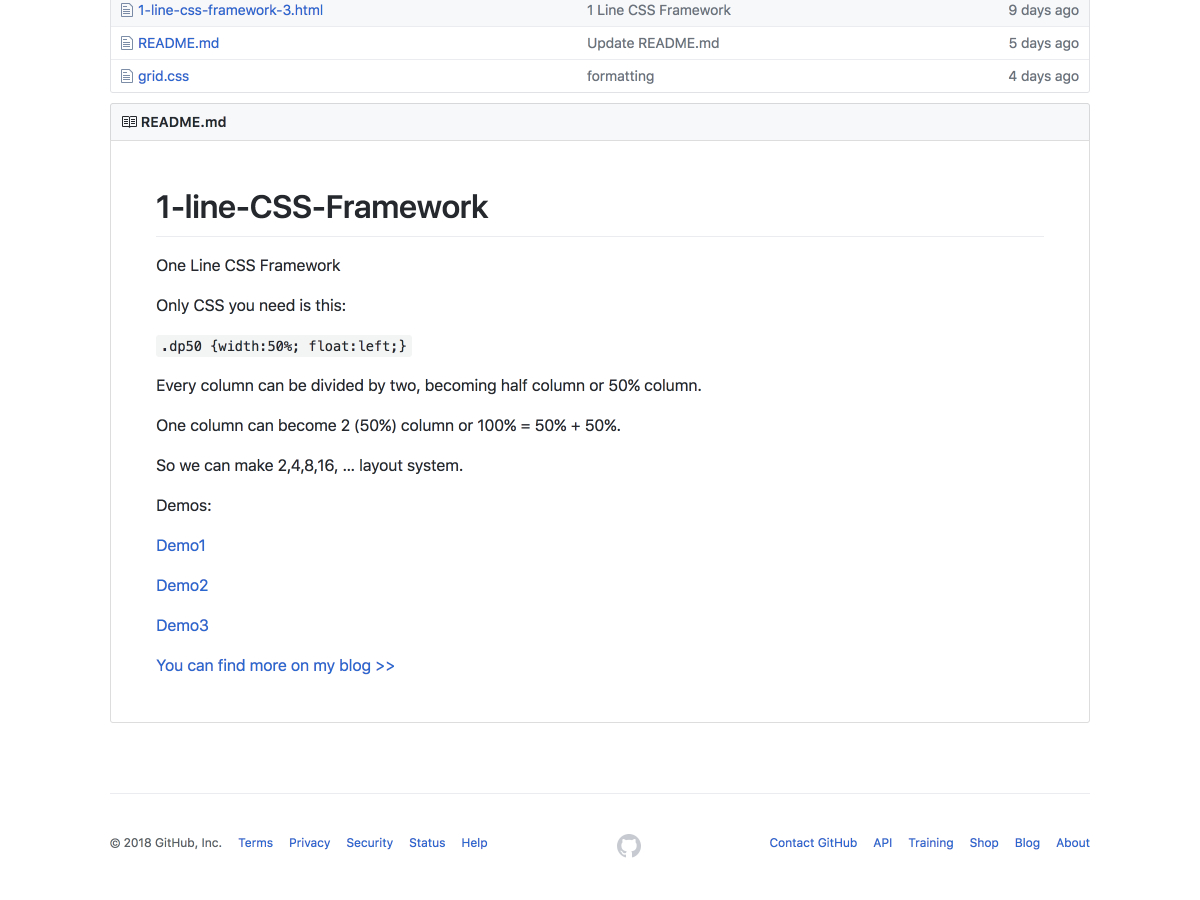Click the 'So we can make 2,4,8,16, ... layout system.' line

pyautogui.click(x=309, y=465)
